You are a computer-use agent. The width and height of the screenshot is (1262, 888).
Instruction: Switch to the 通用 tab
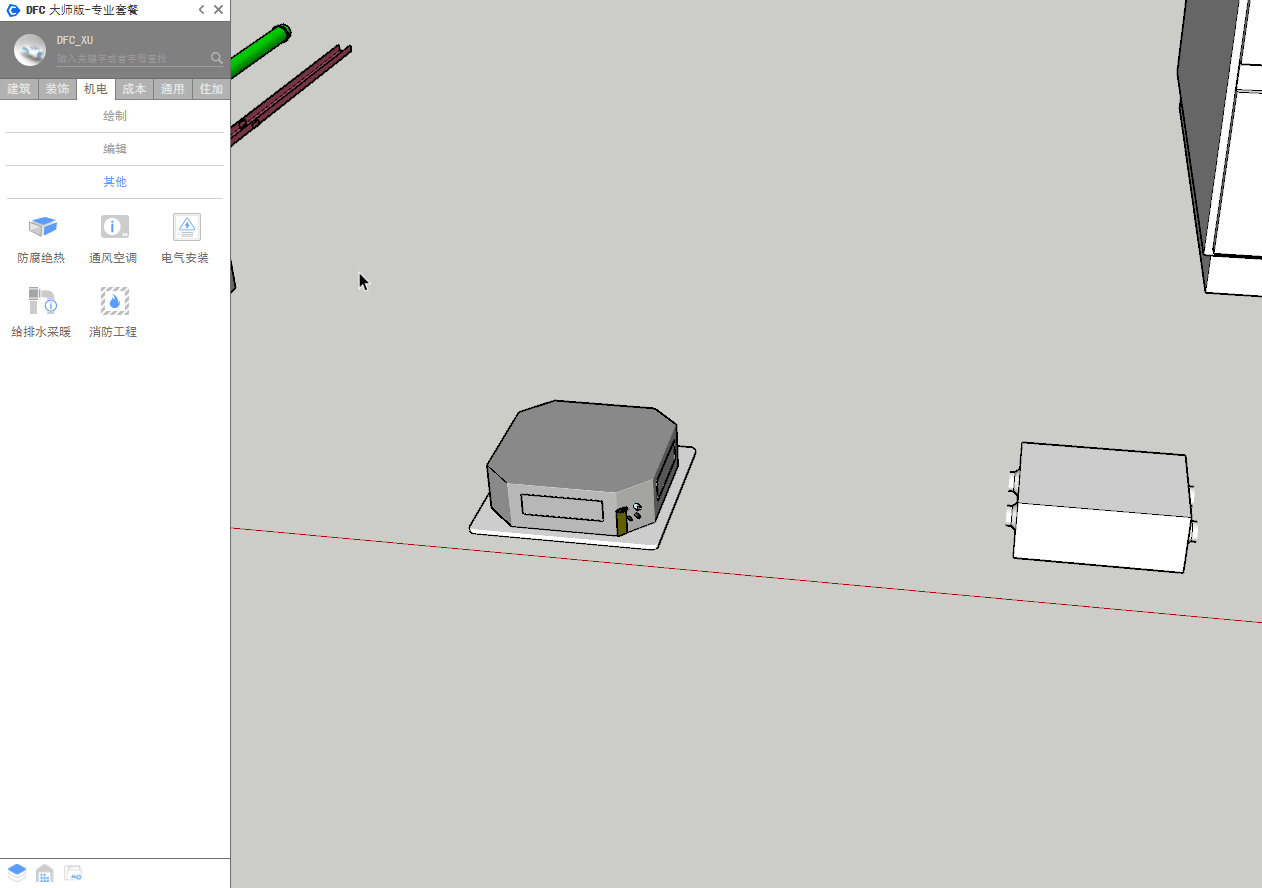pyautogui.click(x=172, y=89)
